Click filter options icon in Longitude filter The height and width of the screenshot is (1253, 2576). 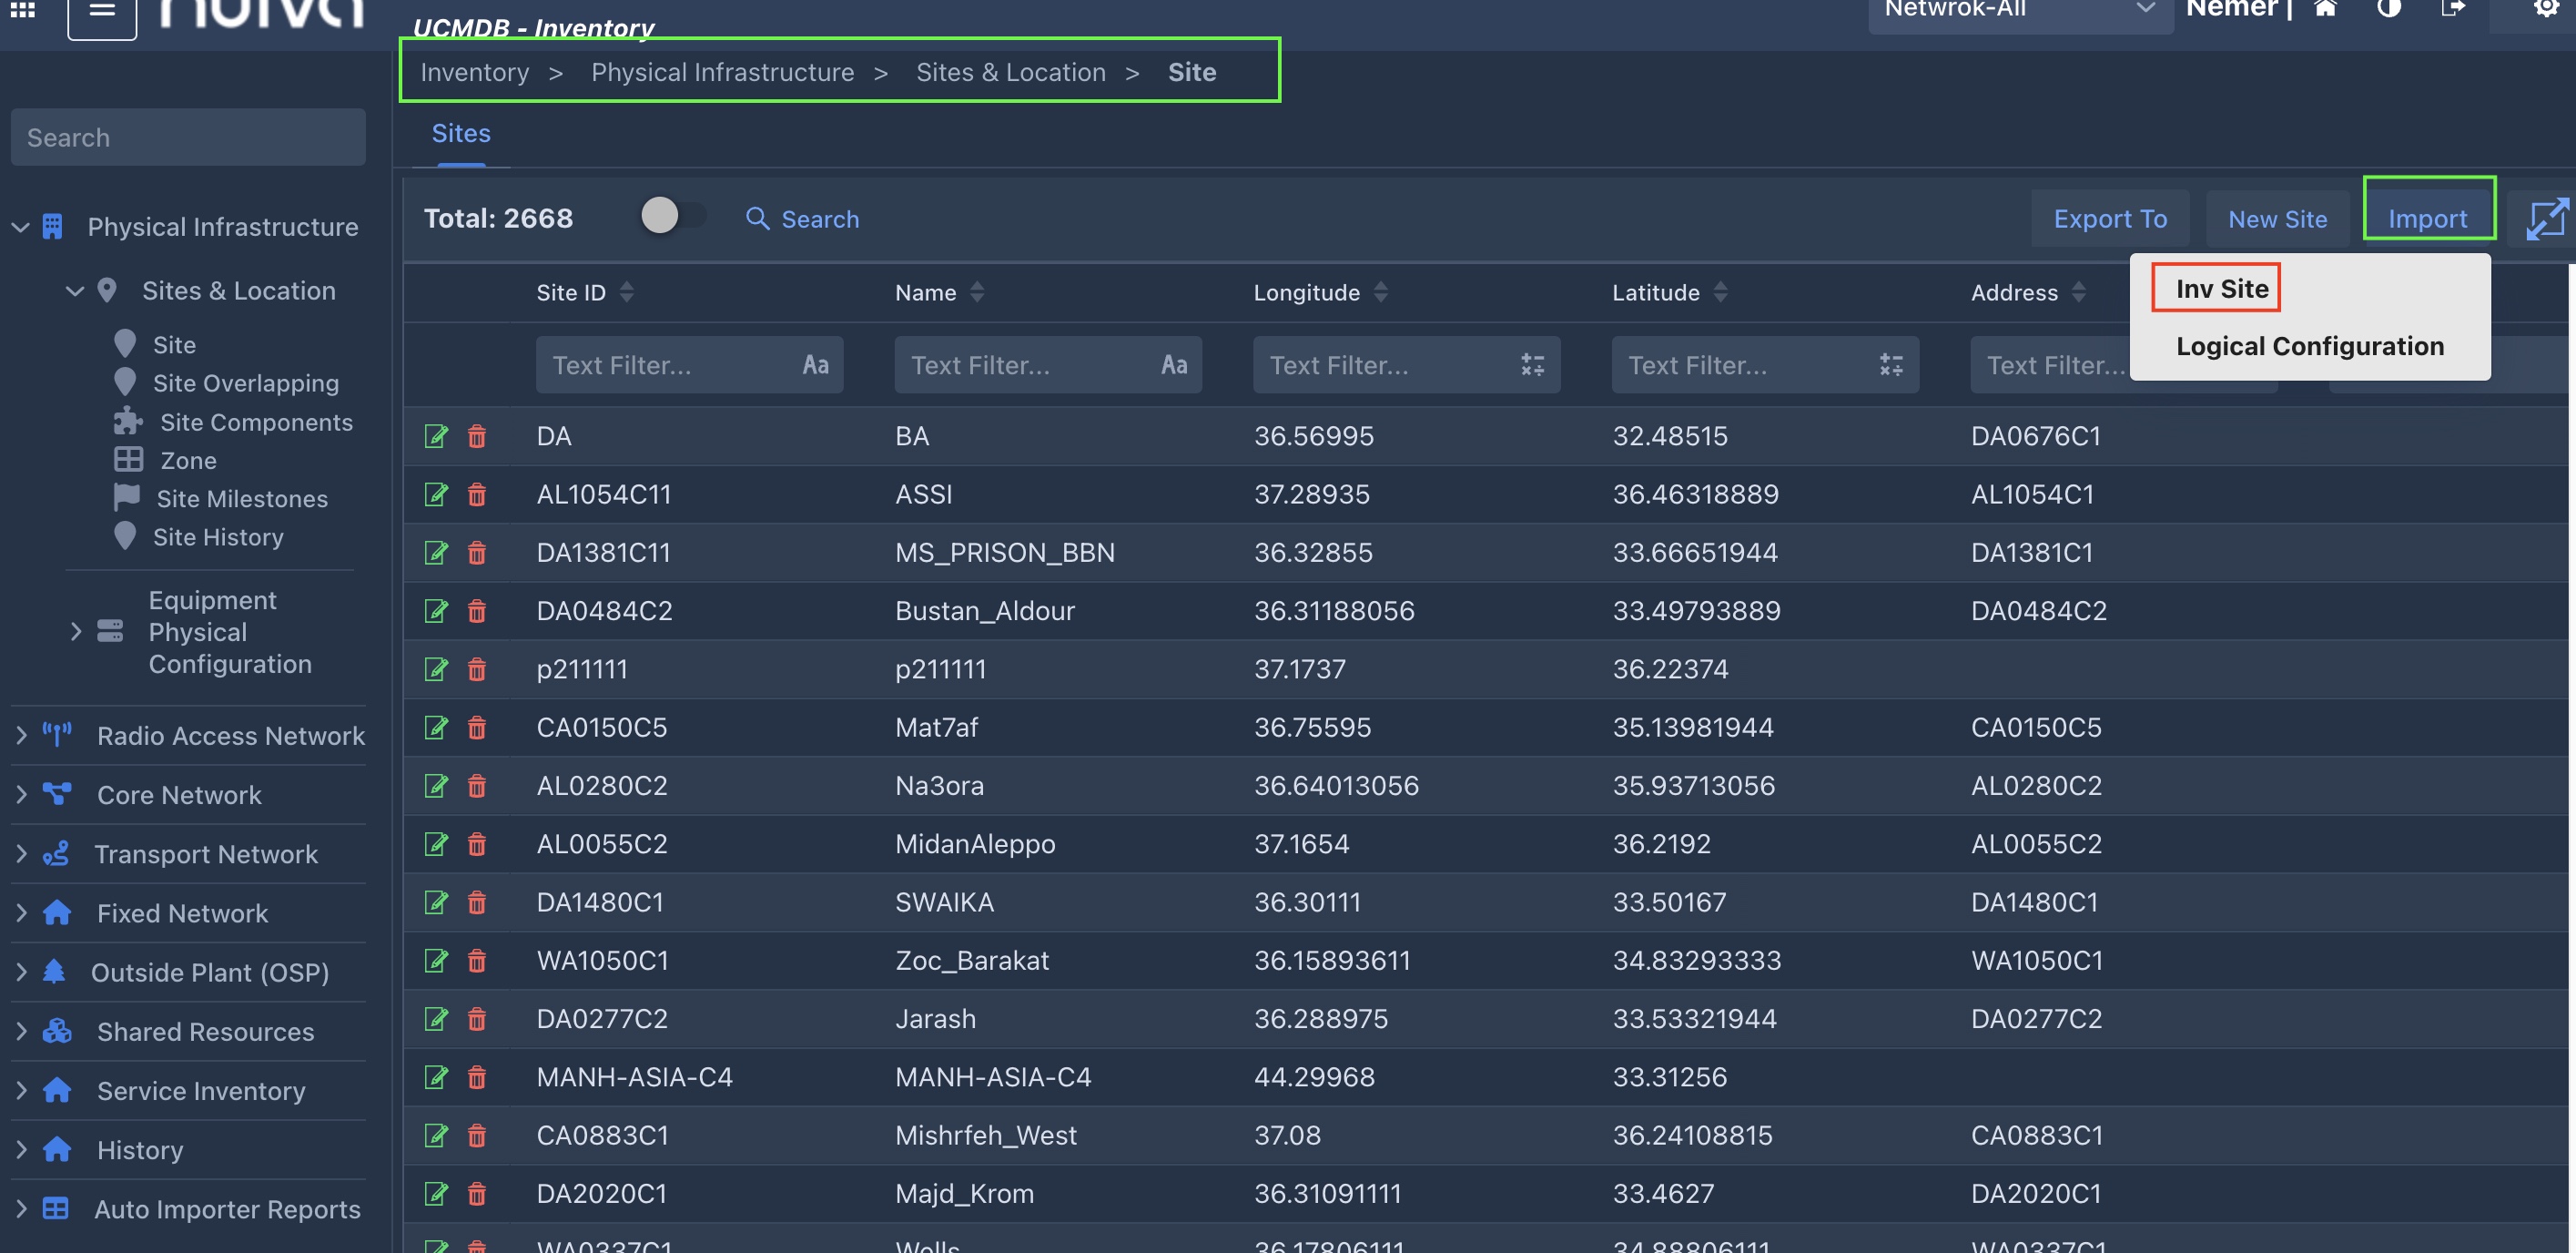pyautogui.click(x=1532, y=365)
